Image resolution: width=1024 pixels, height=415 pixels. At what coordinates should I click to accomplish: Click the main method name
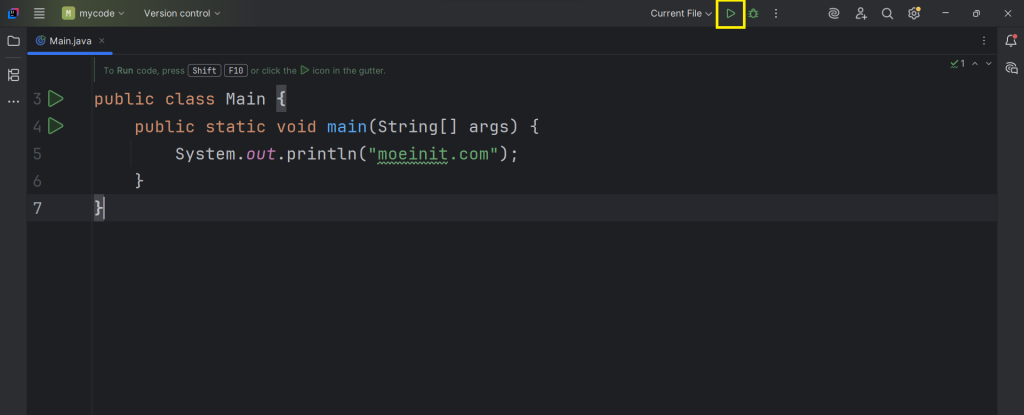(347, 127)
